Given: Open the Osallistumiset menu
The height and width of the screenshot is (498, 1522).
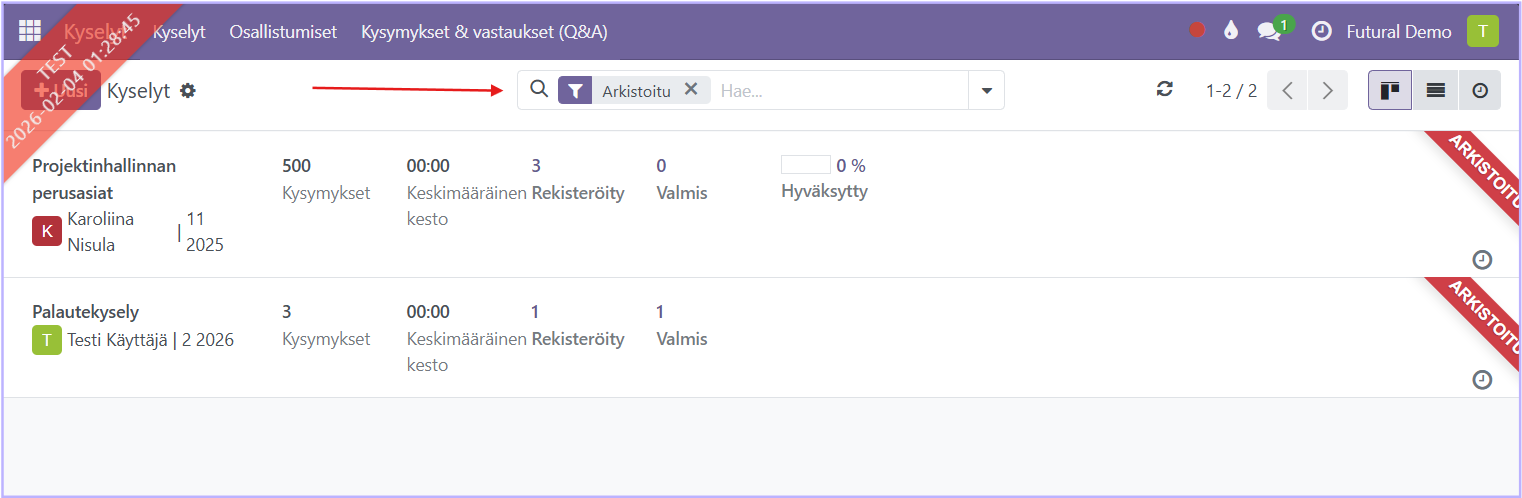Looking at the screenshot, I should (283, 31).
